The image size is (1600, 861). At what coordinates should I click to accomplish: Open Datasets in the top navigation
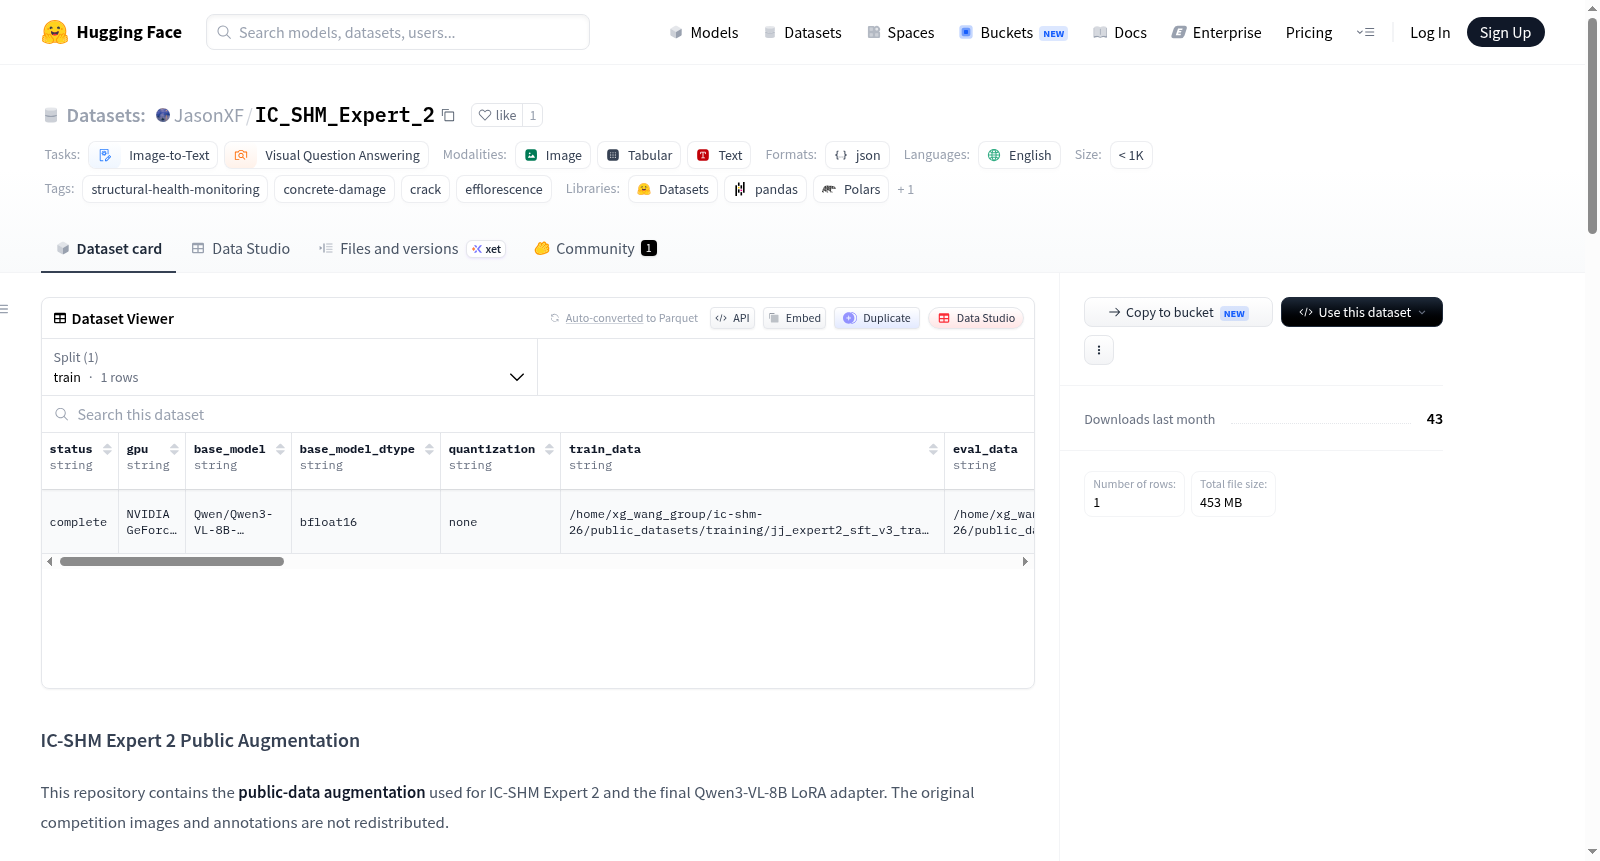coord(802,32)
